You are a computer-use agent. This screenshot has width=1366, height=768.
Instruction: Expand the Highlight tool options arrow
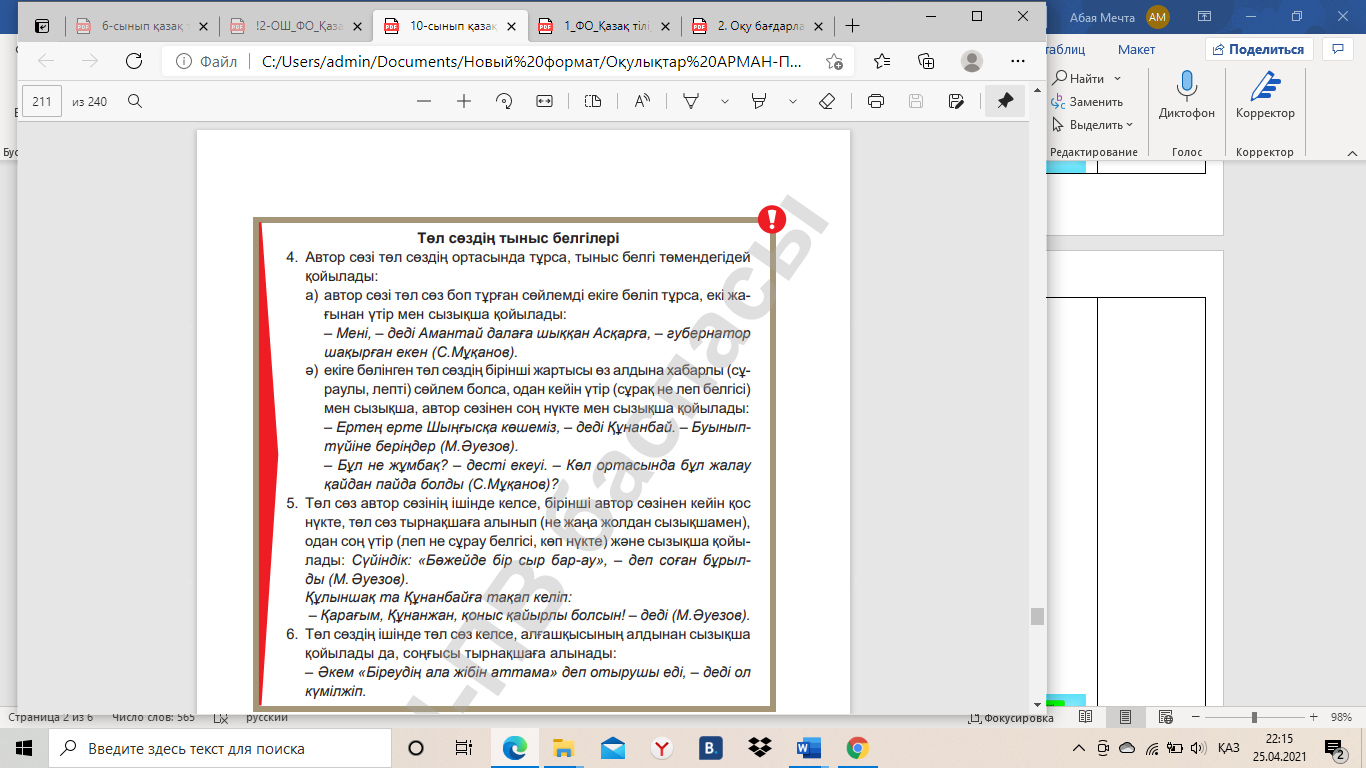click(x=793, y=101)
